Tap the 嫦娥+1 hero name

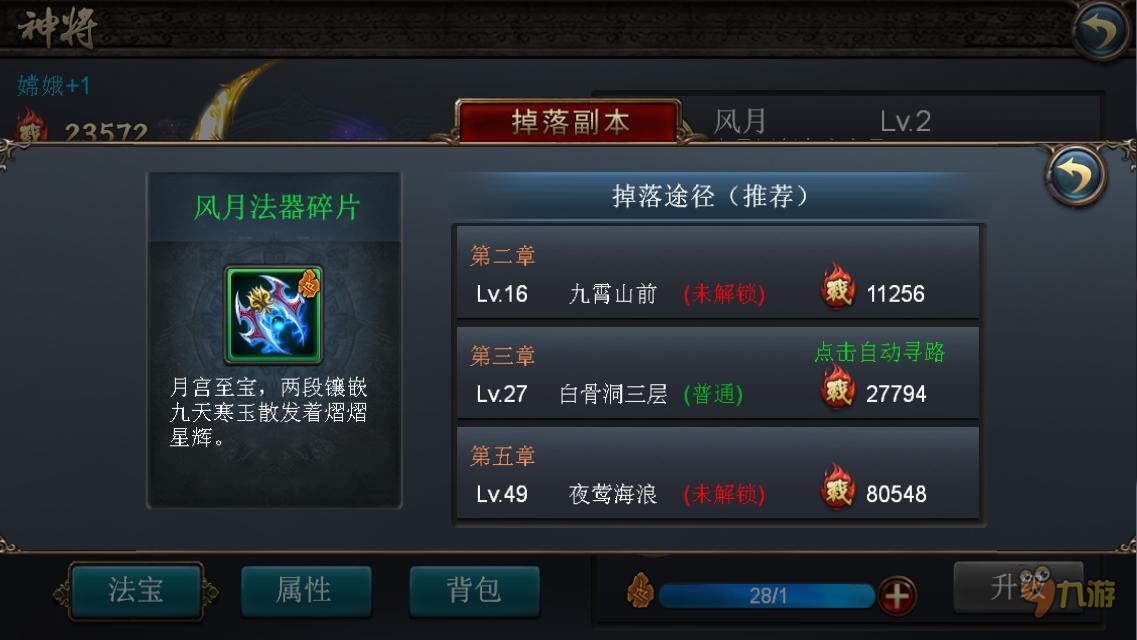tap(54, 86)
